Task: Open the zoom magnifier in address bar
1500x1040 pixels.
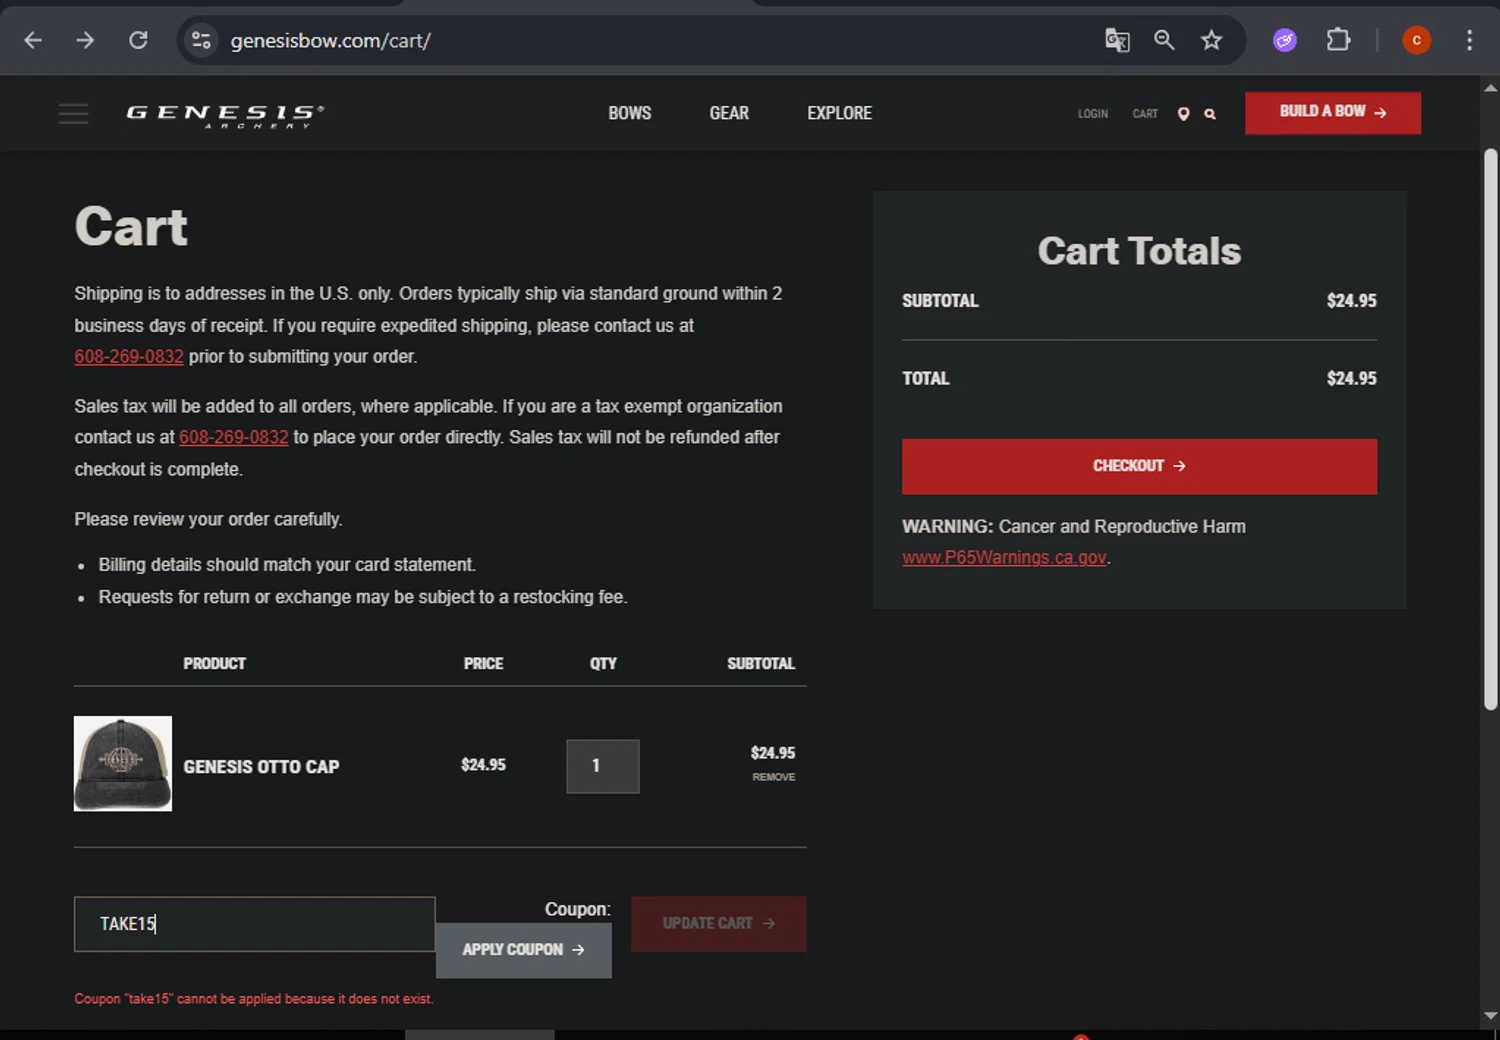Action: (1164, 40)
